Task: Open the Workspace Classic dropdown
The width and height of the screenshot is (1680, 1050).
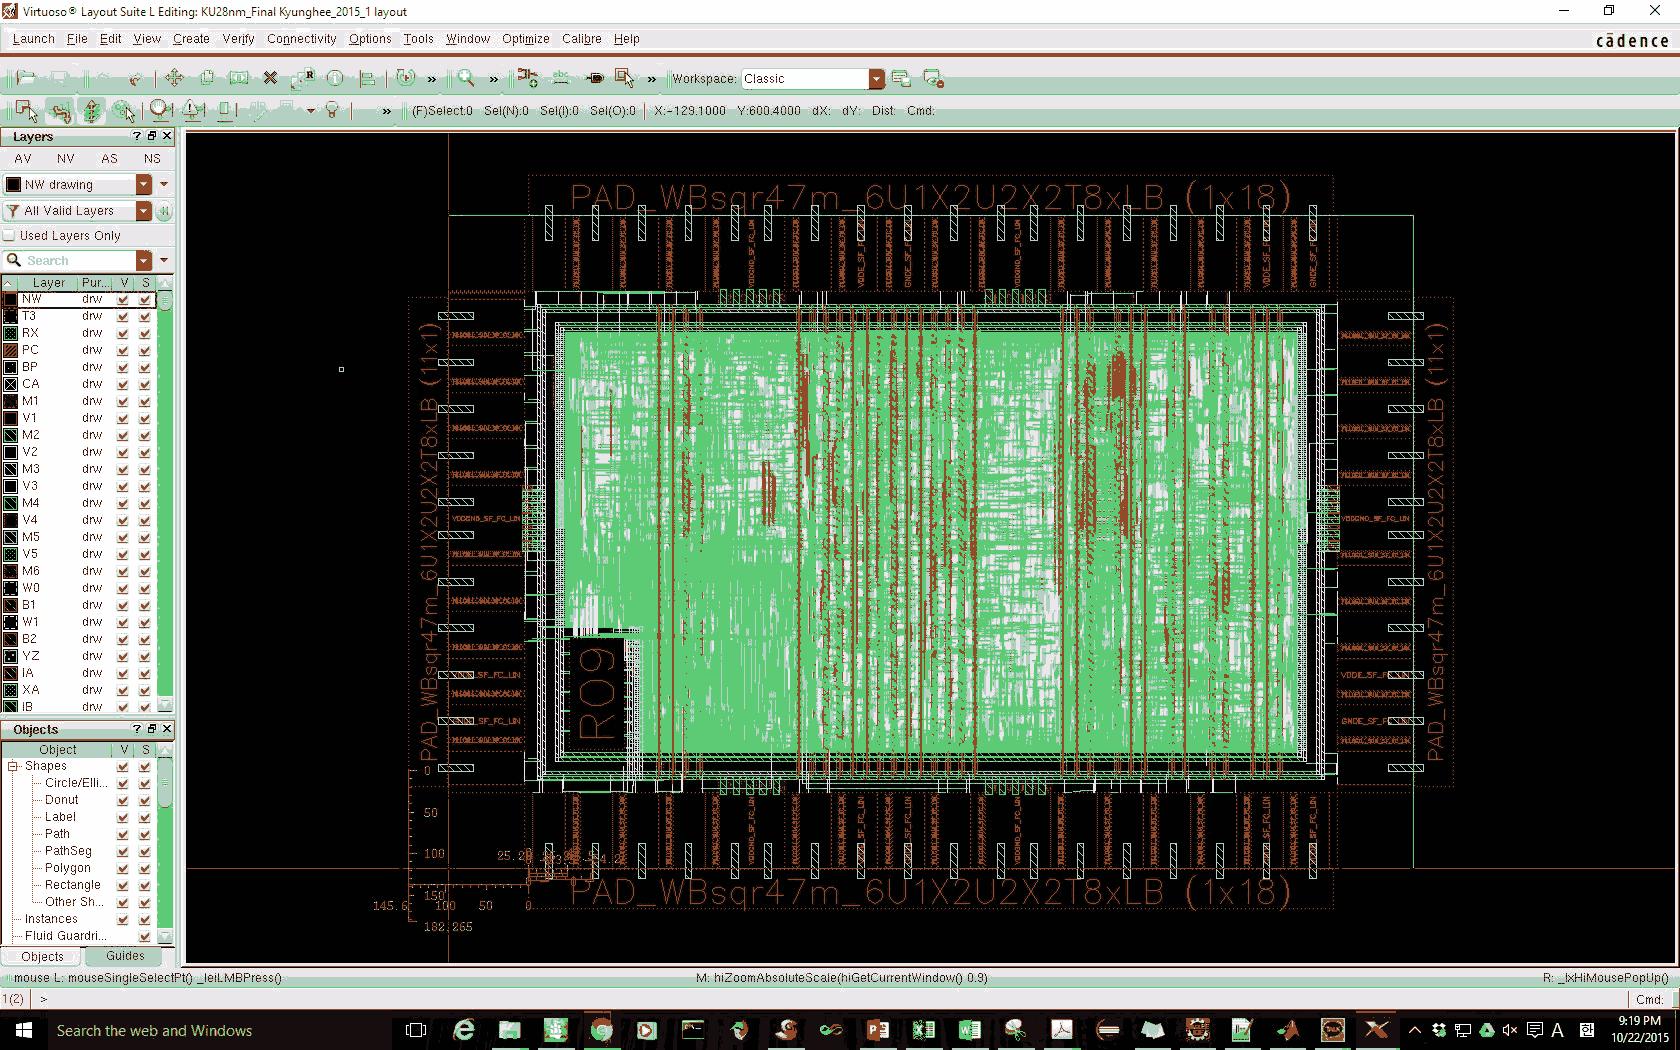Action: (876, 79)
